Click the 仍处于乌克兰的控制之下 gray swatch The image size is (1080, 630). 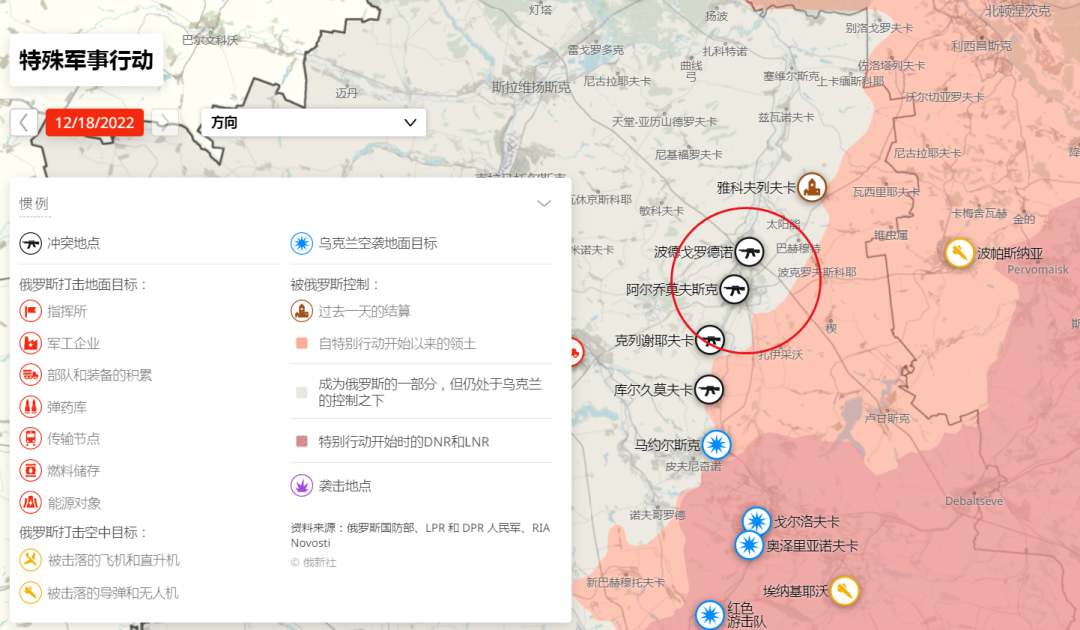tap(302, 392)
